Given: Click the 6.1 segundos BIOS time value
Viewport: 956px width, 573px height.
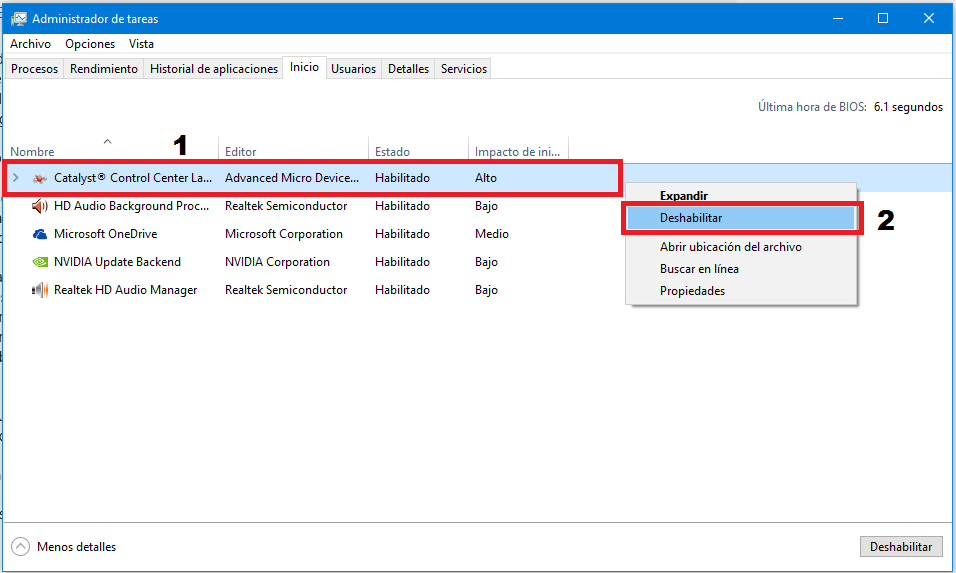Looking at the screenshot, I should click(908, 107).
